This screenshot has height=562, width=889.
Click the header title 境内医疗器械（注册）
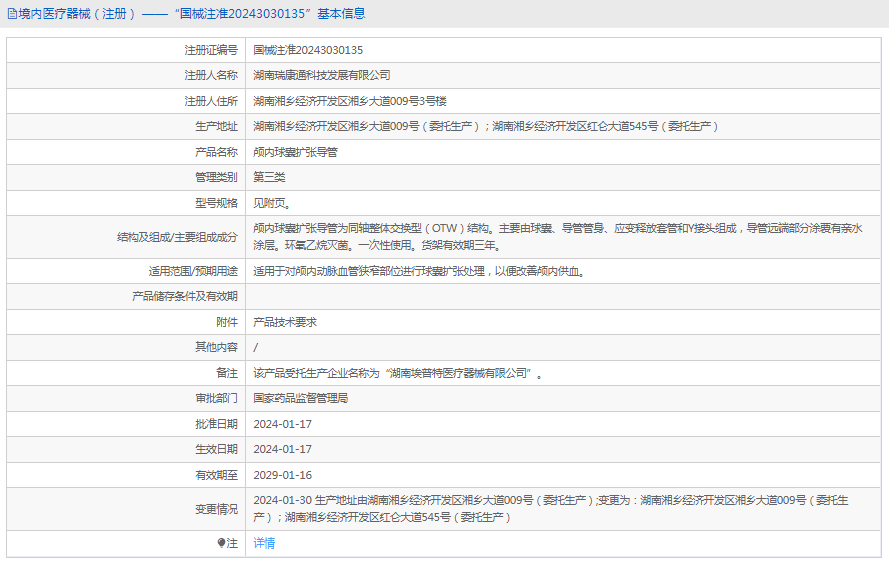78,14
